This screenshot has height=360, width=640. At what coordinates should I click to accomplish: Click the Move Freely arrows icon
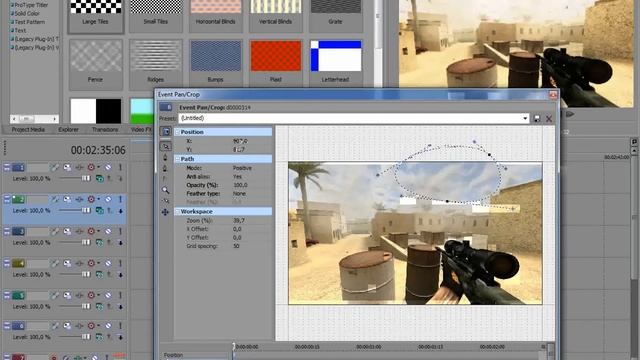(165, 212)
